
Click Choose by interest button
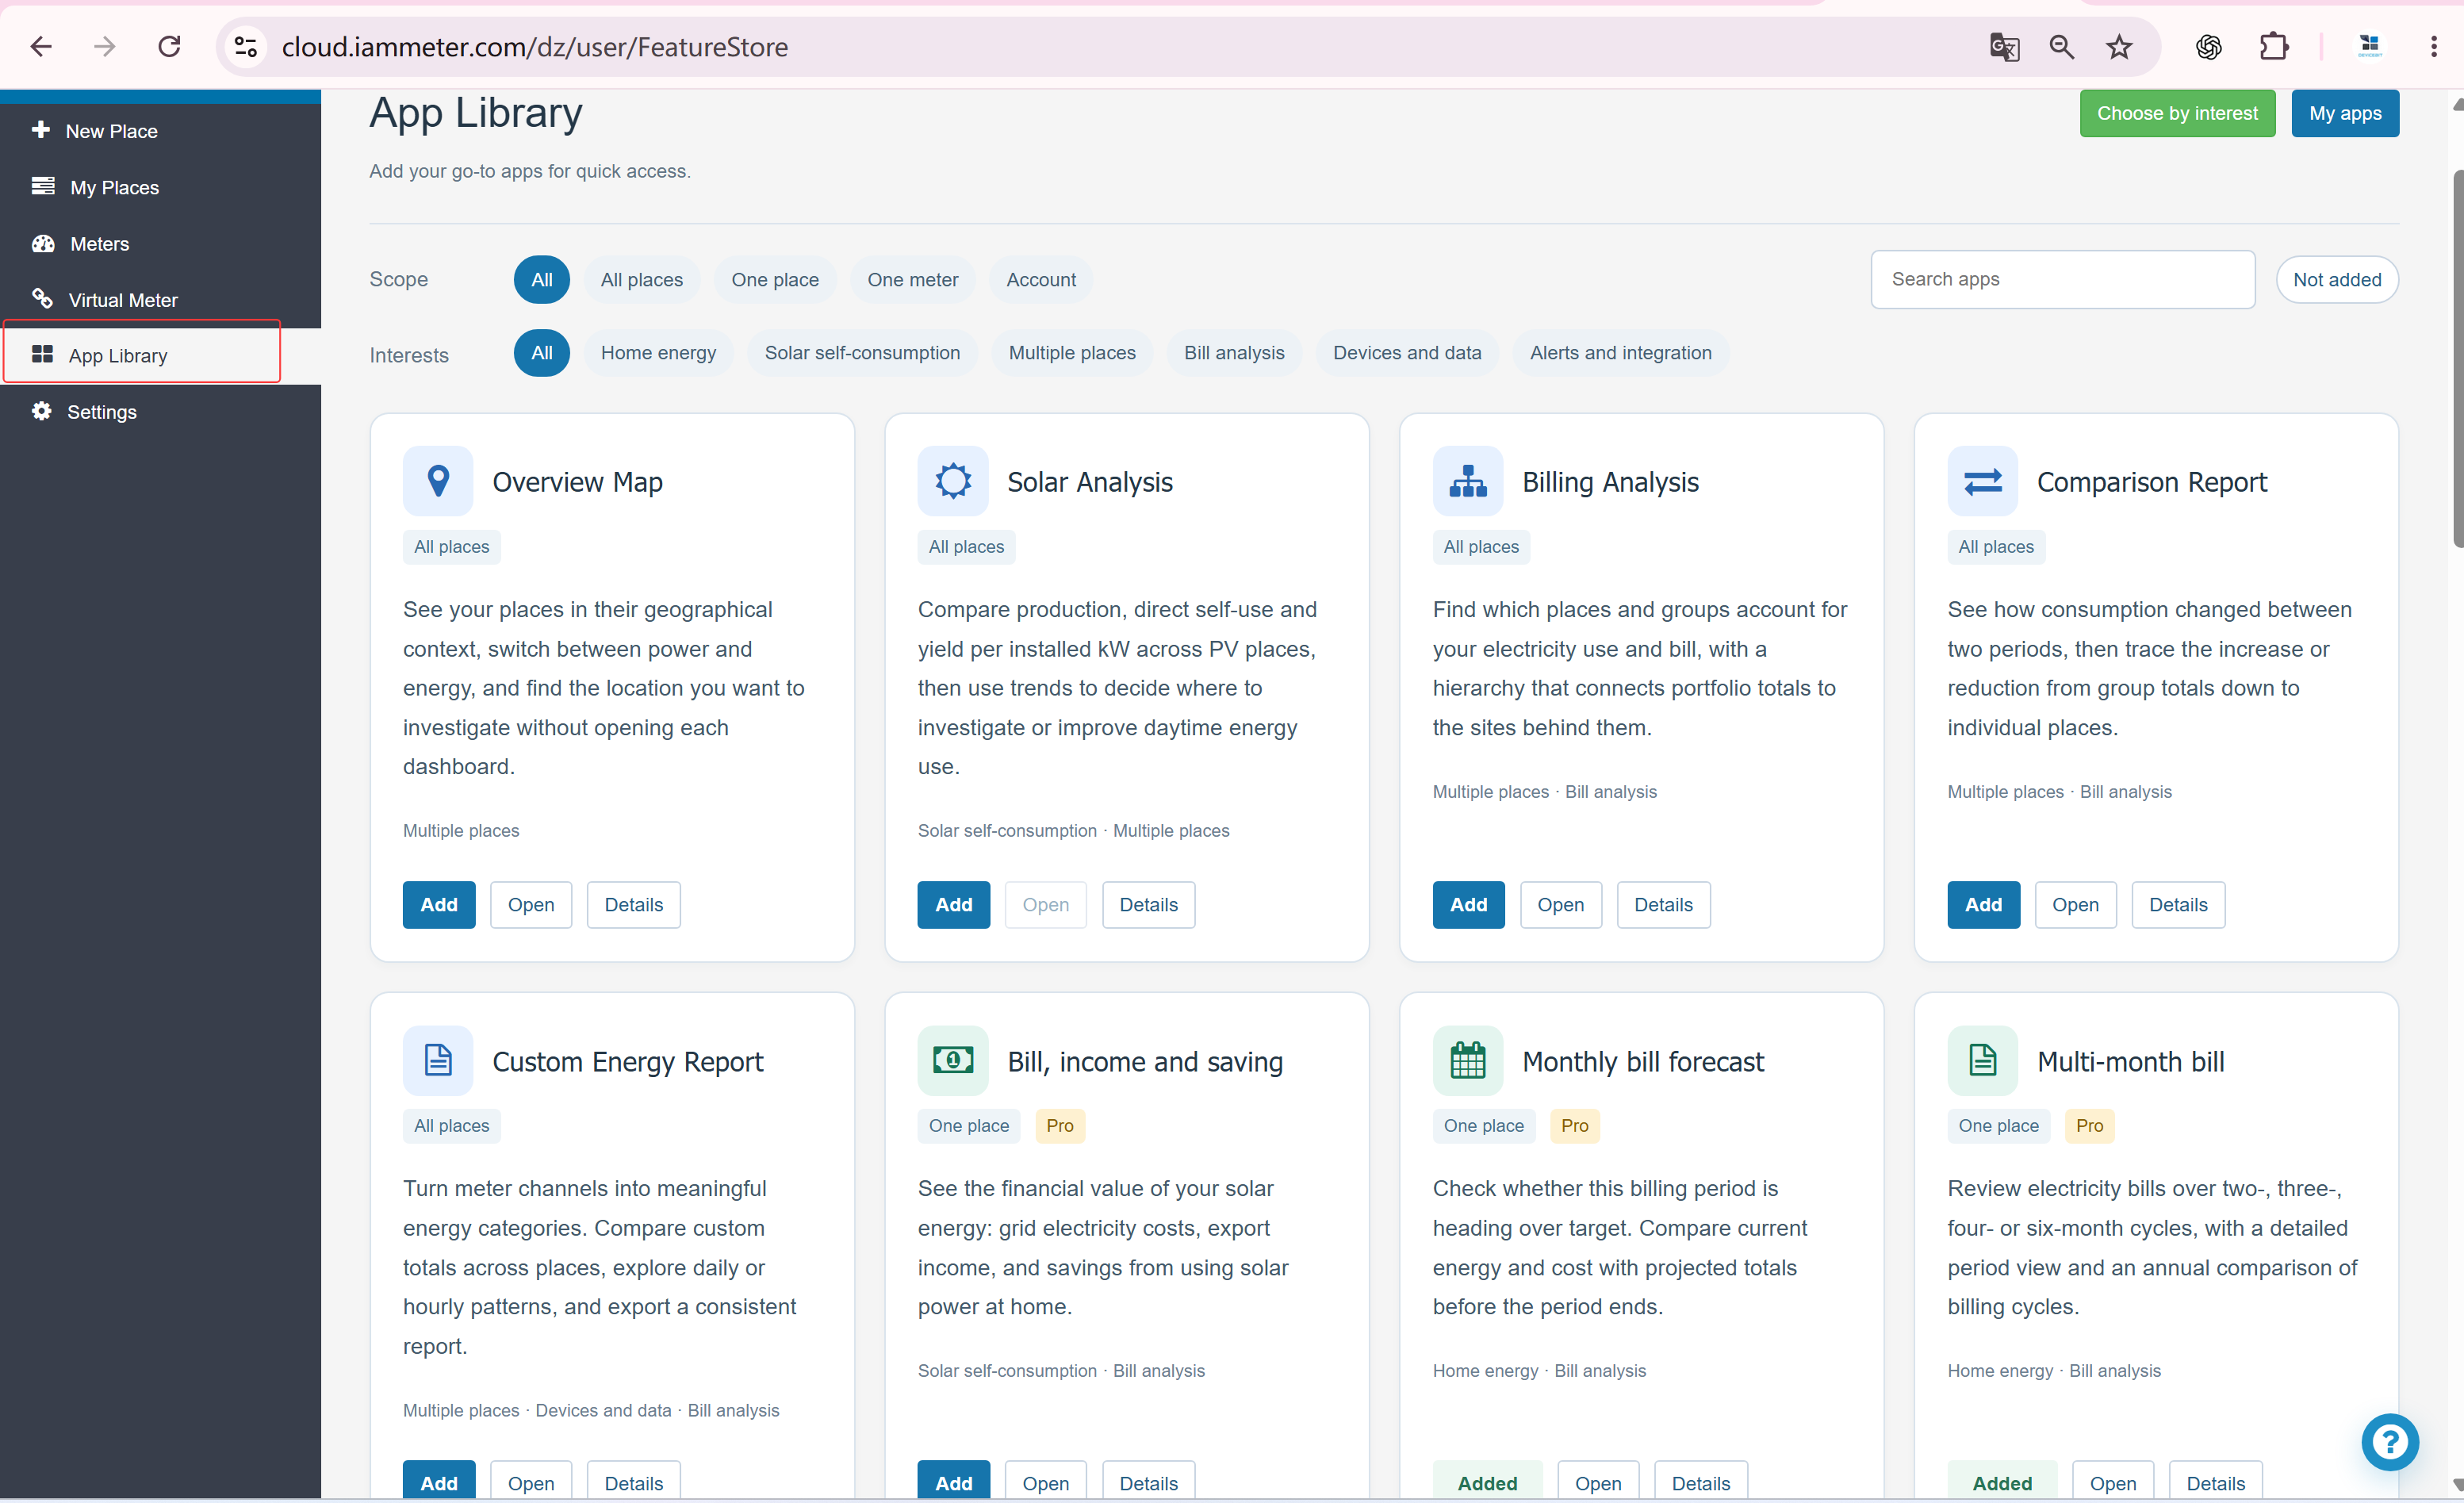[2177, 113]
